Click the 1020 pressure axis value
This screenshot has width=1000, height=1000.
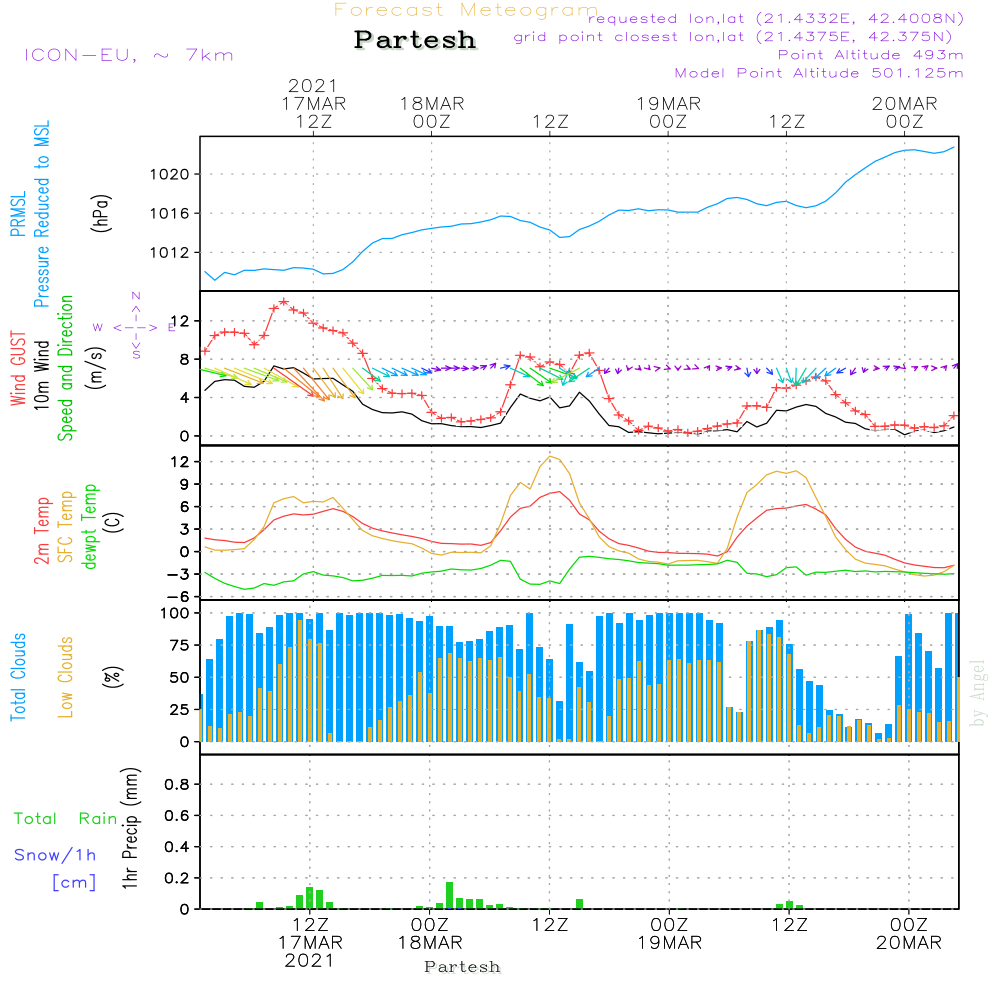point(170,174)
